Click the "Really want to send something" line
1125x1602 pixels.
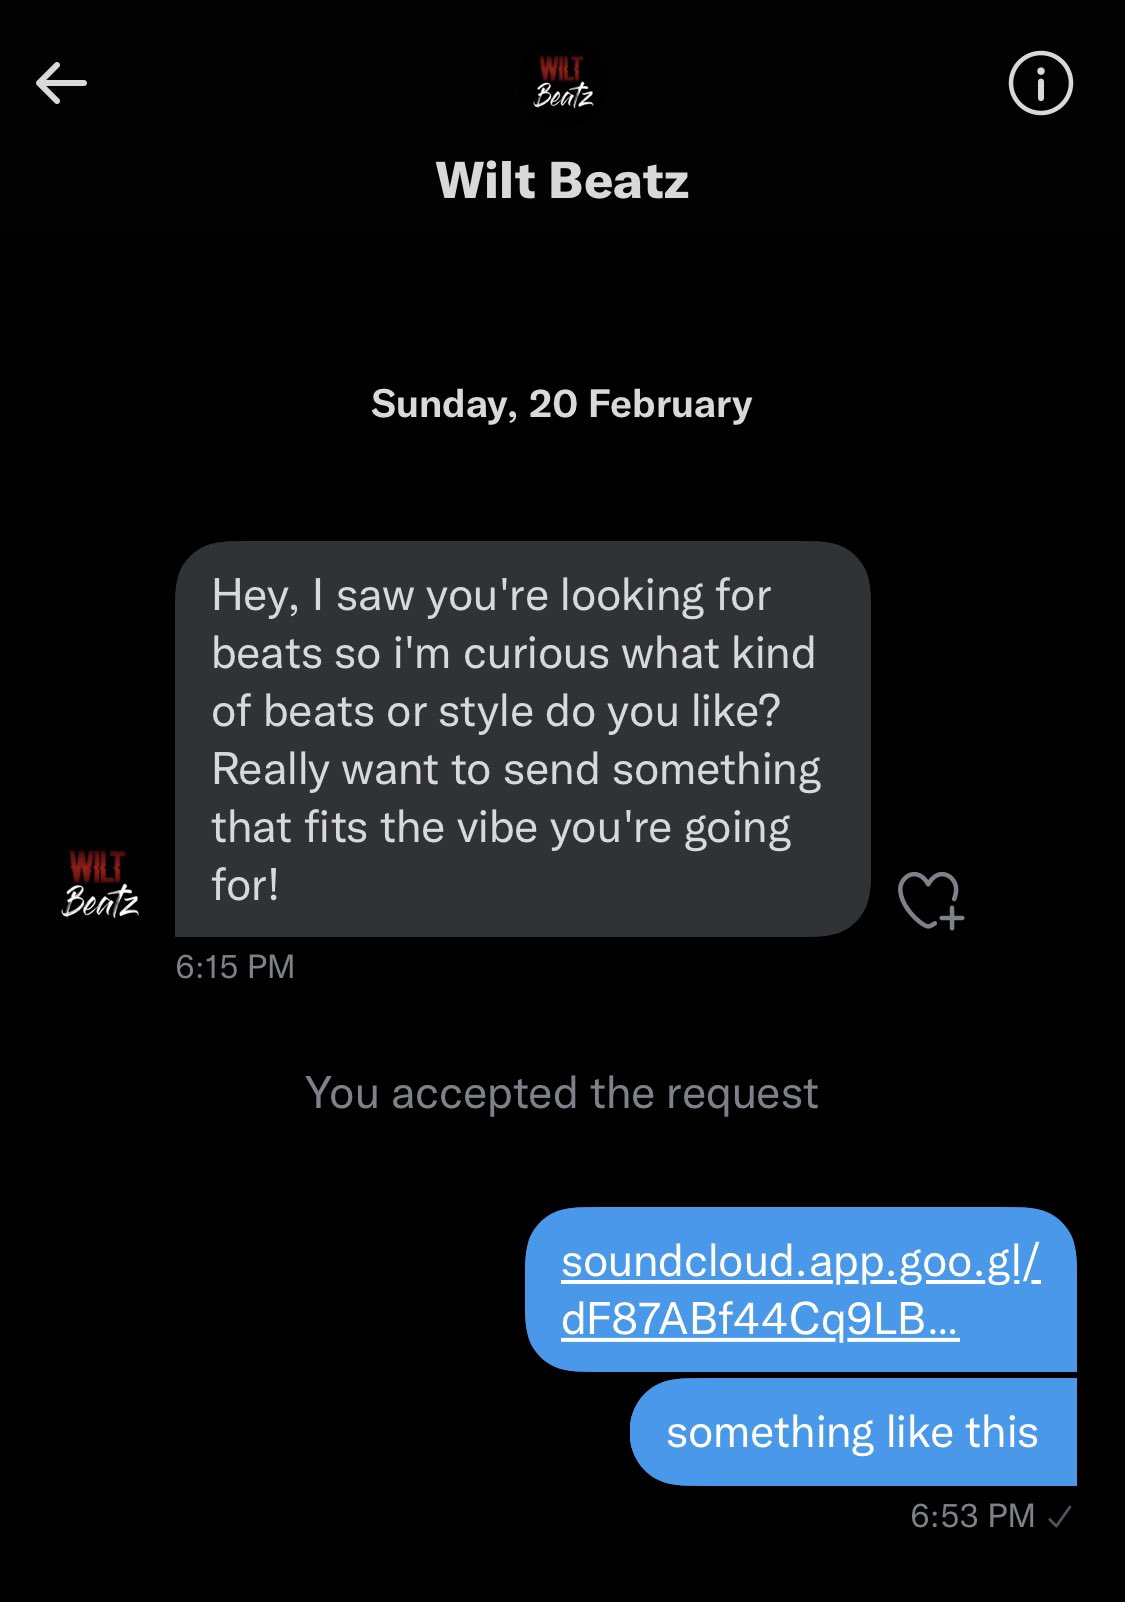[516, 770]
